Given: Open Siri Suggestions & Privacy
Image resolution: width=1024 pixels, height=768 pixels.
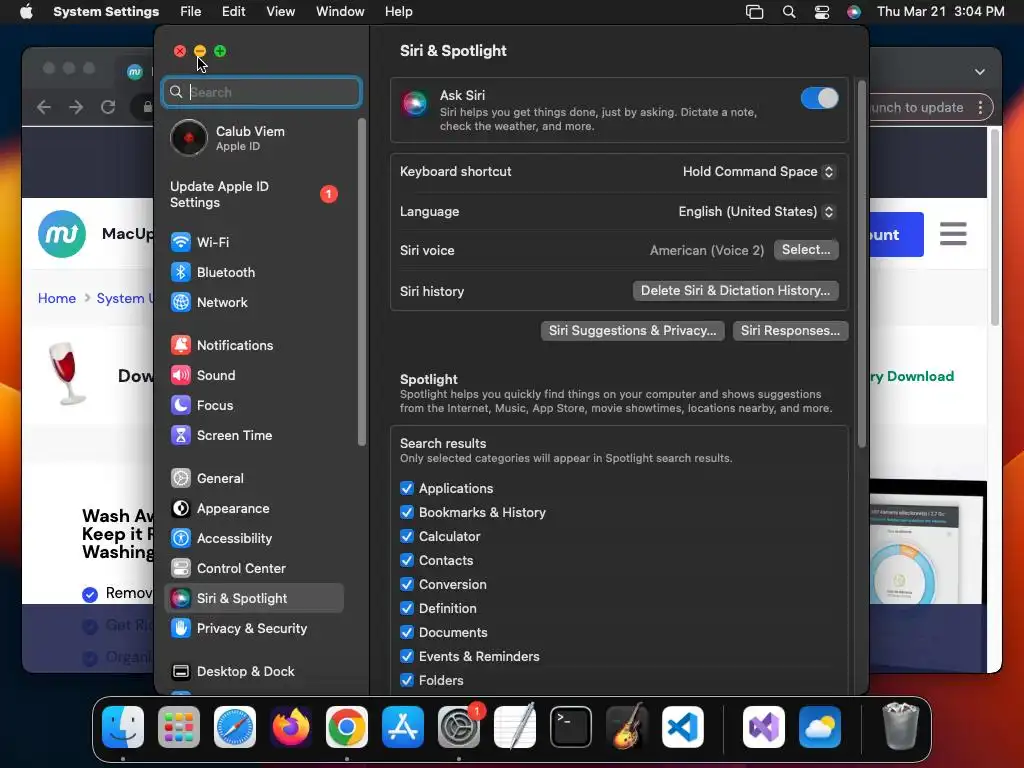Looking at the screenshot, I should [632, 330].
